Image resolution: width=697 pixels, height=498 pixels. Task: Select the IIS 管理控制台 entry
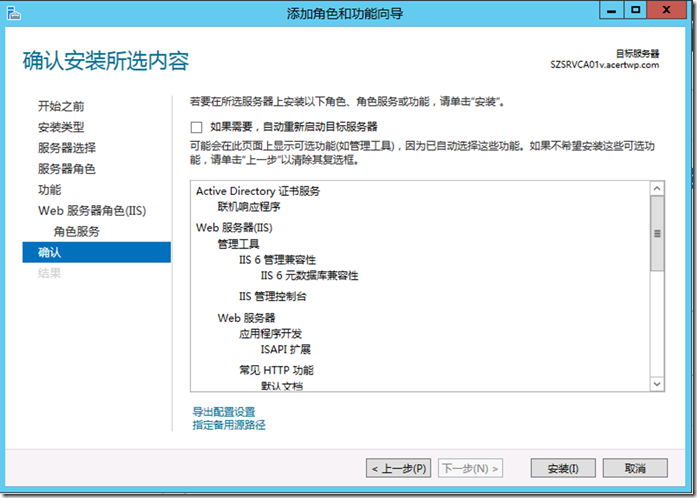pyautogui.click(x=272, y=296)
